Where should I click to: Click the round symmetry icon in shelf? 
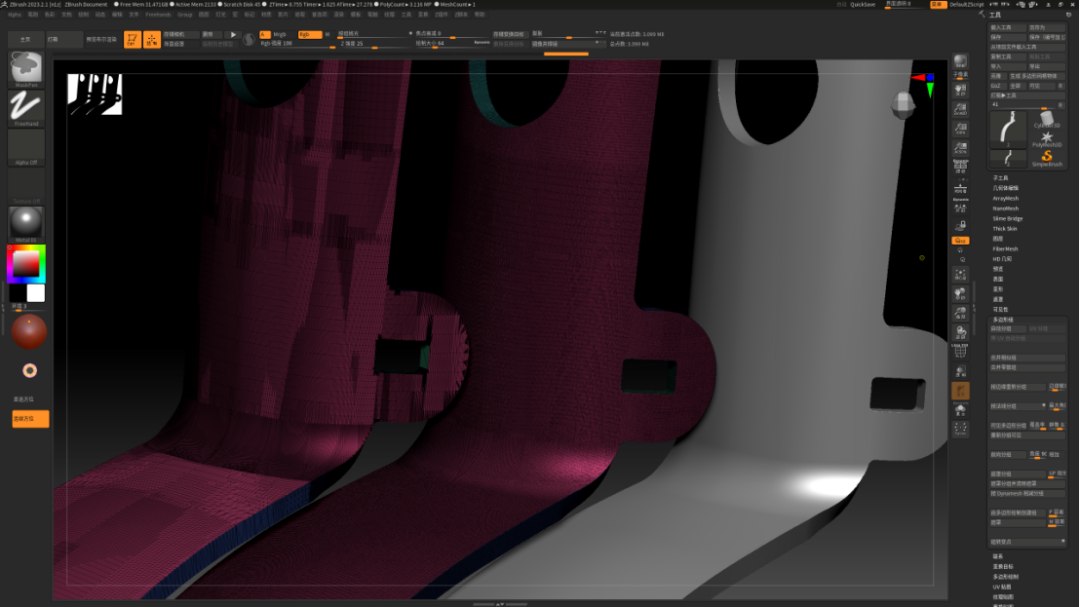(249, 40)
